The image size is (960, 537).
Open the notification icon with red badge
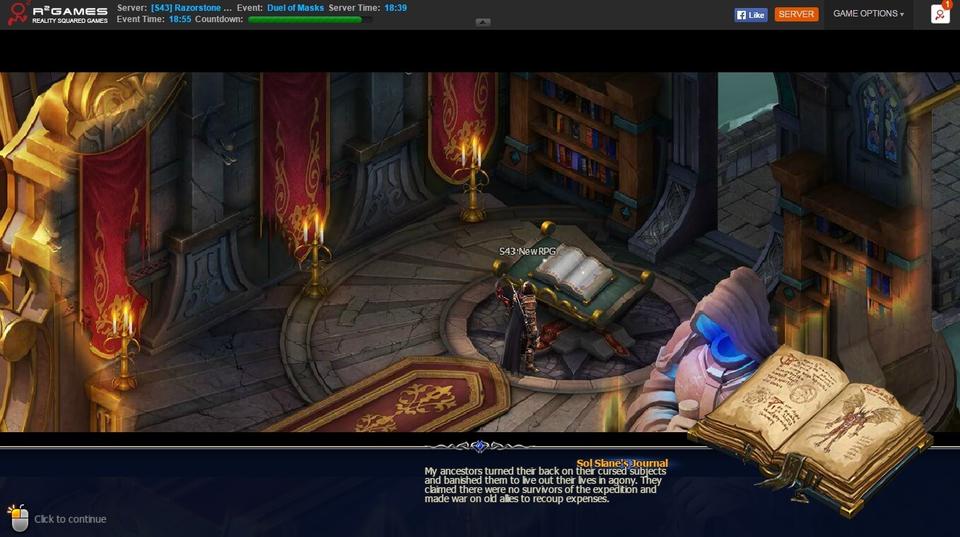click(940, 13)
